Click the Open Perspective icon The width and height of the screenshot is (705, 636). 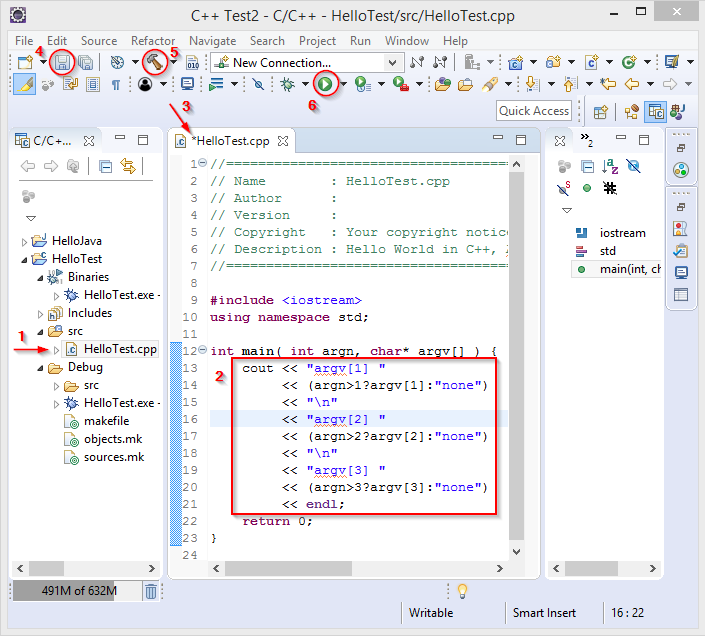(x=601, y=111)
